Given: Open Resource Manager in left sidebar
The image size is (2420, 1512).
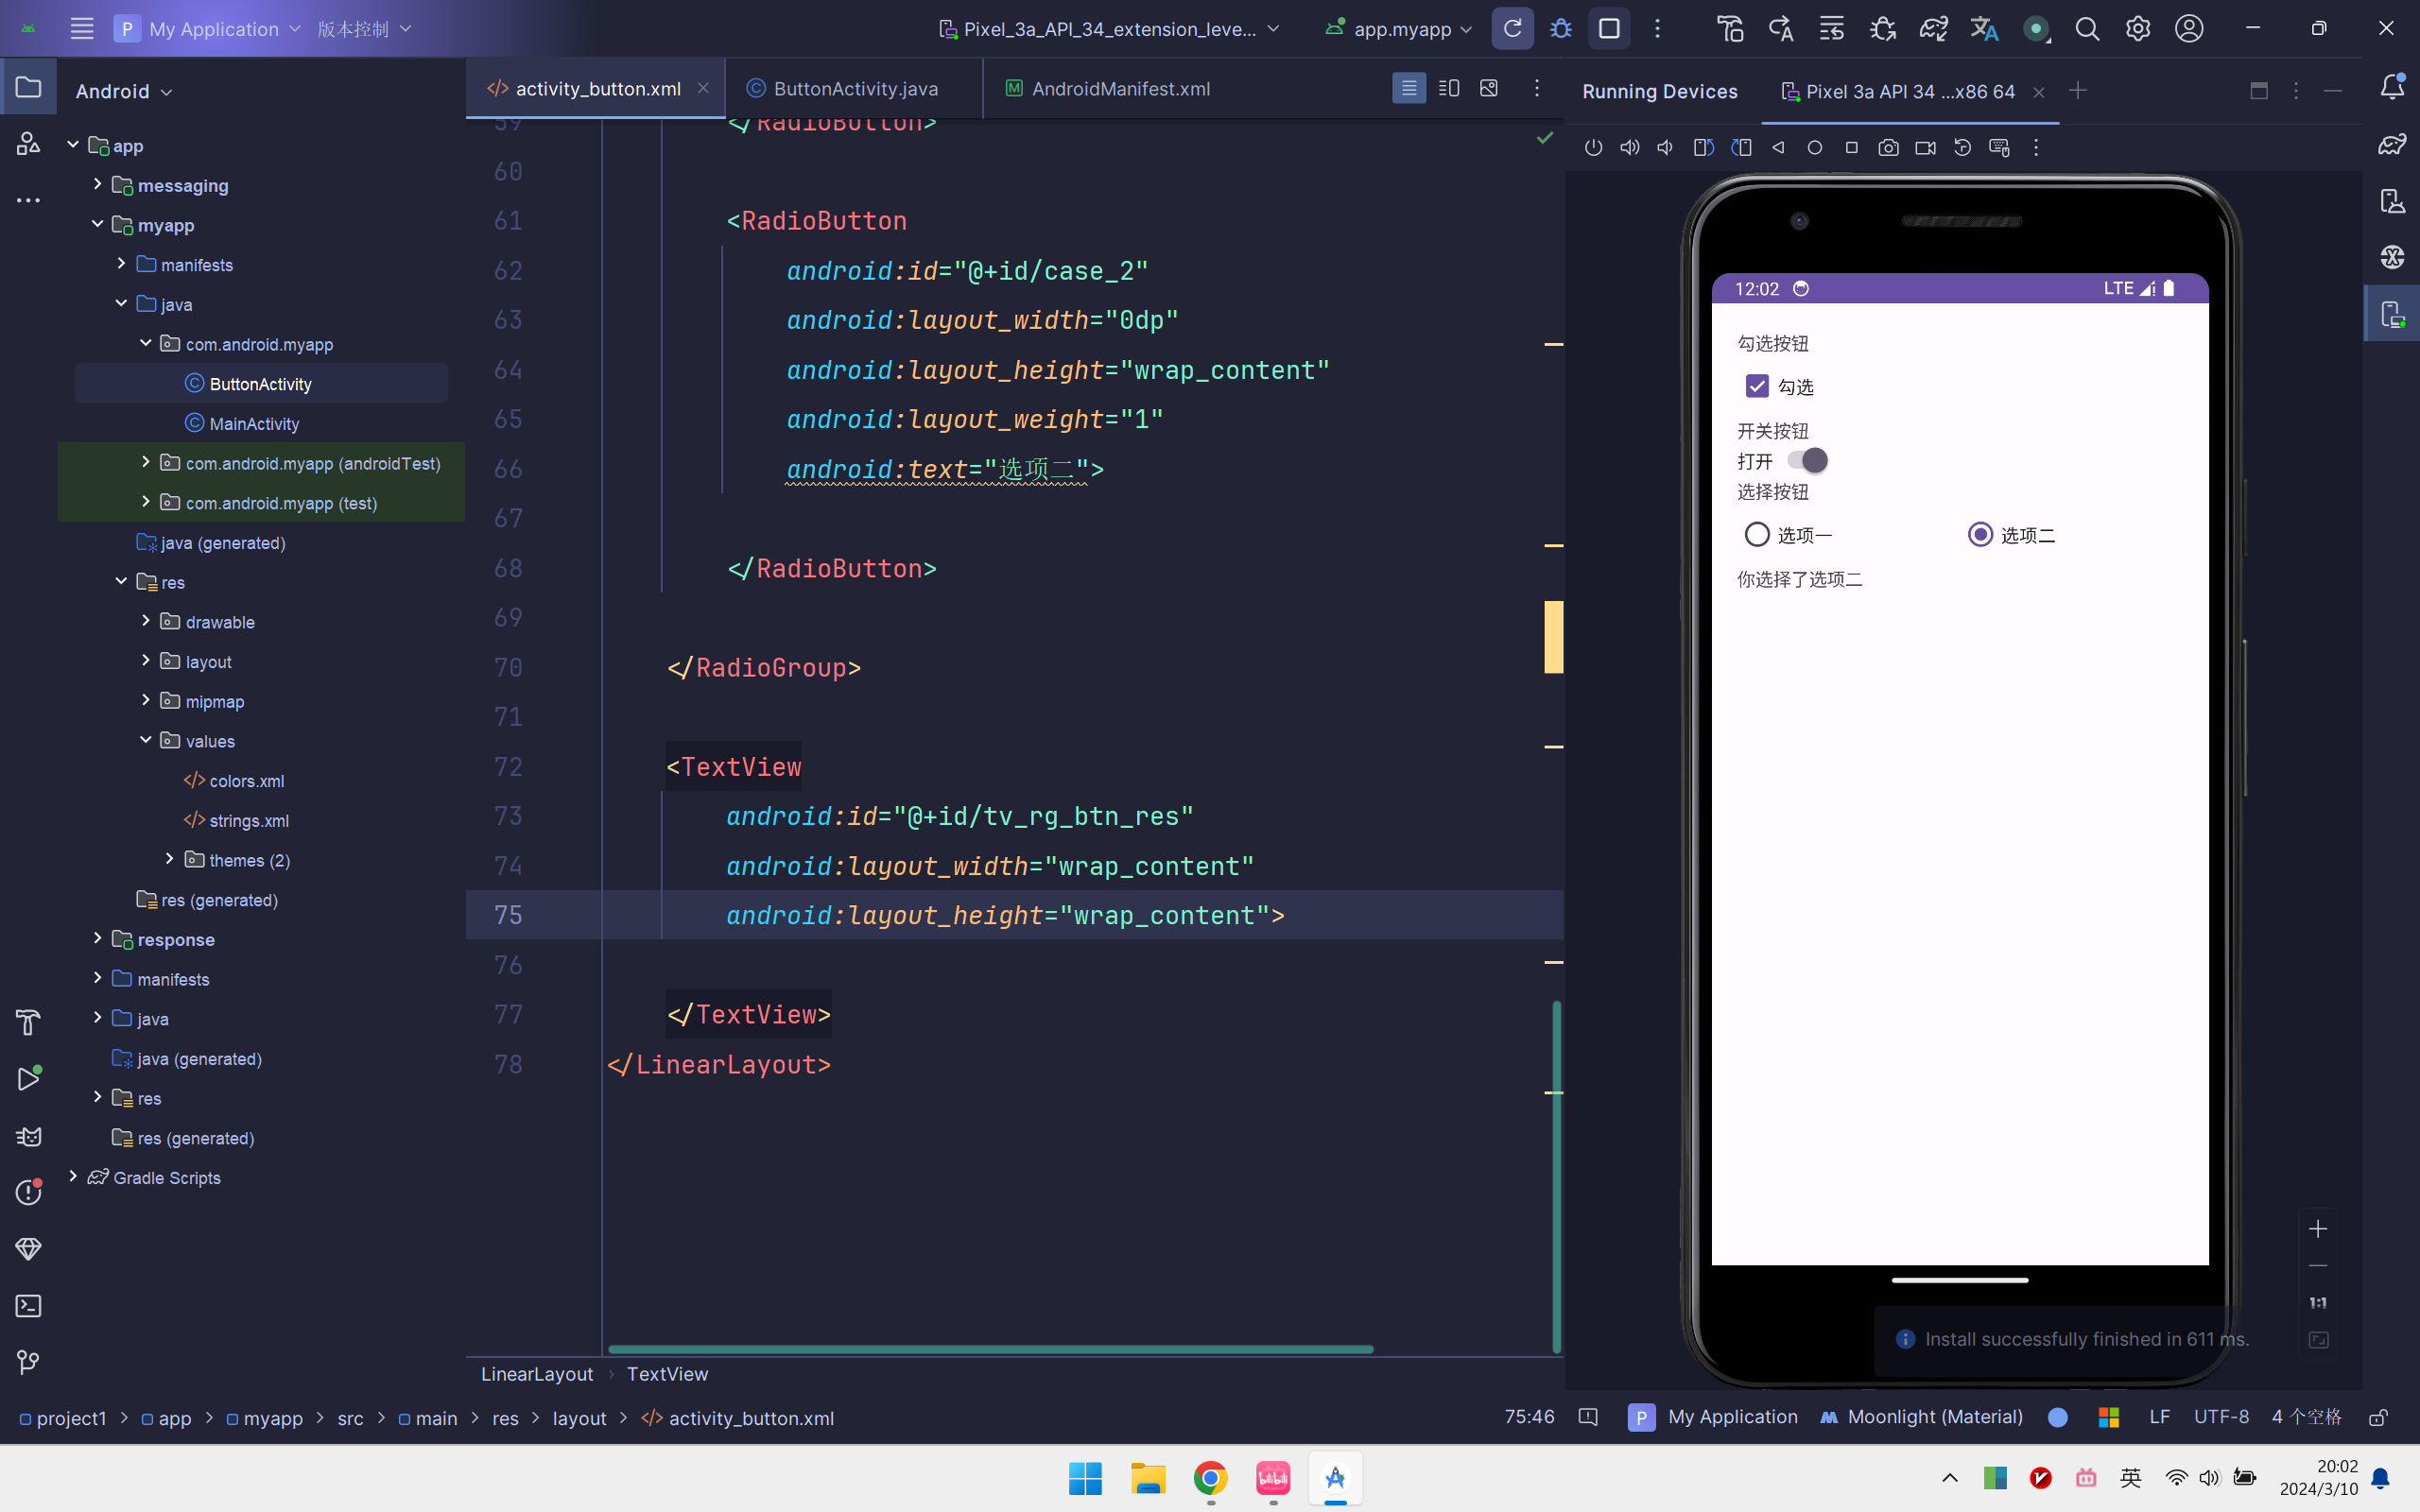Looking at the screenshot, I should coord(28,145).
